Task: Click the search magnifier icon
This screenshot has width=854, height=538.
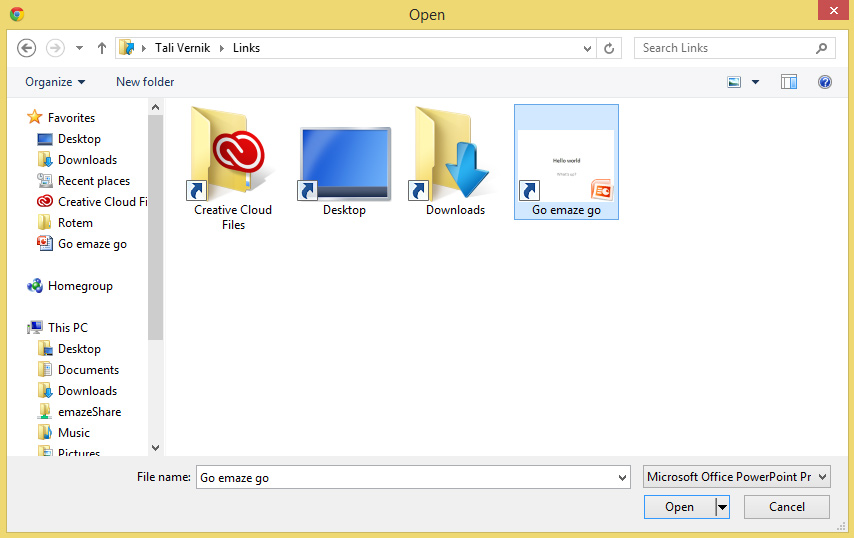Action: click(821, 48)
